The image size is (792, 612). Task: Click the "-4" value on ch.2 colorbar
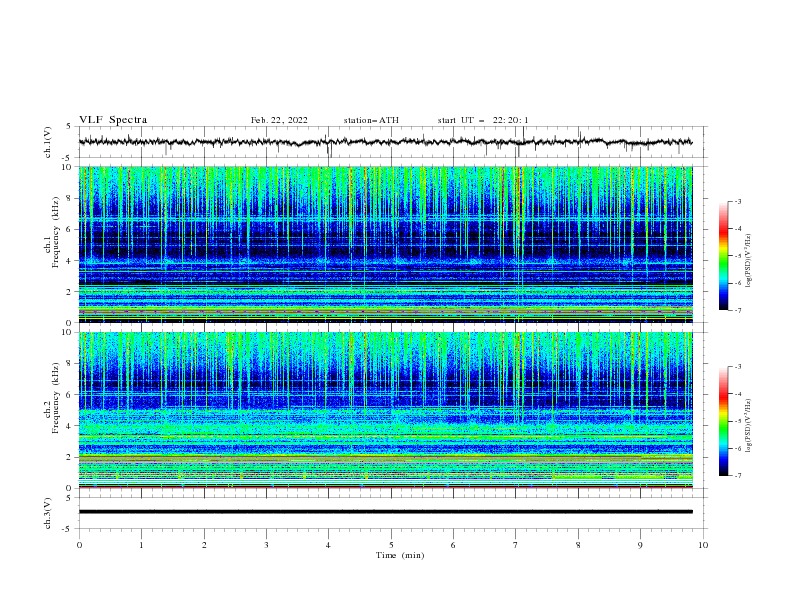pyautogui.click(x=738, y=394)
